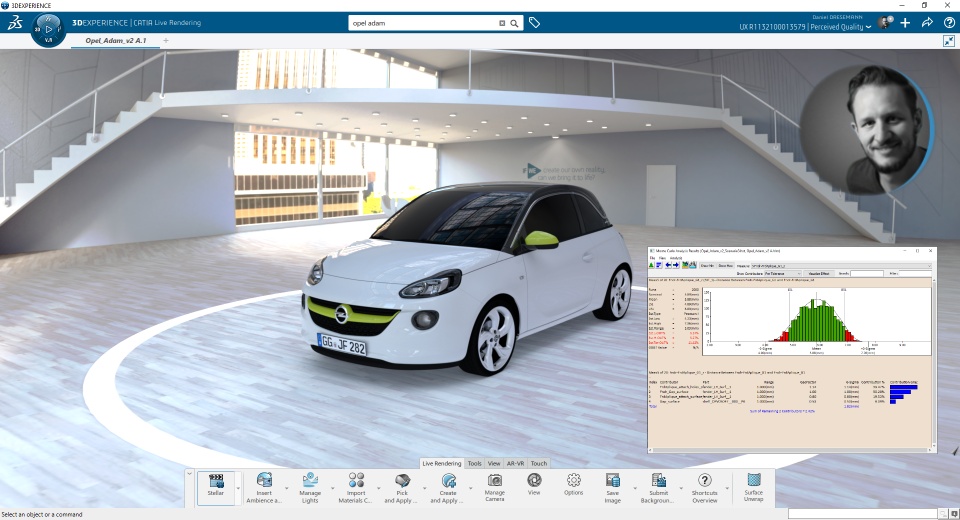The image size is (960, 520).
Task: Click top contributor blue bar in analysis table
Action: tap(904, 387)
